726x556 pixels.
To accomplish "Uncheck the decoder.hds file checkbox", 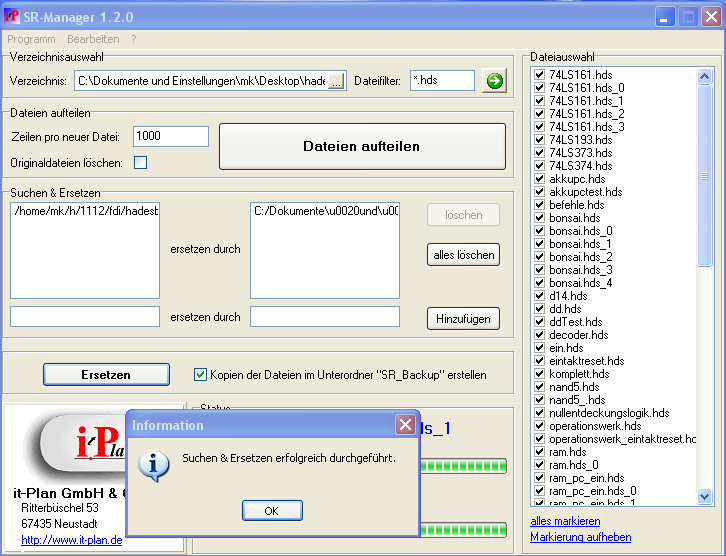I will point(540,335).
